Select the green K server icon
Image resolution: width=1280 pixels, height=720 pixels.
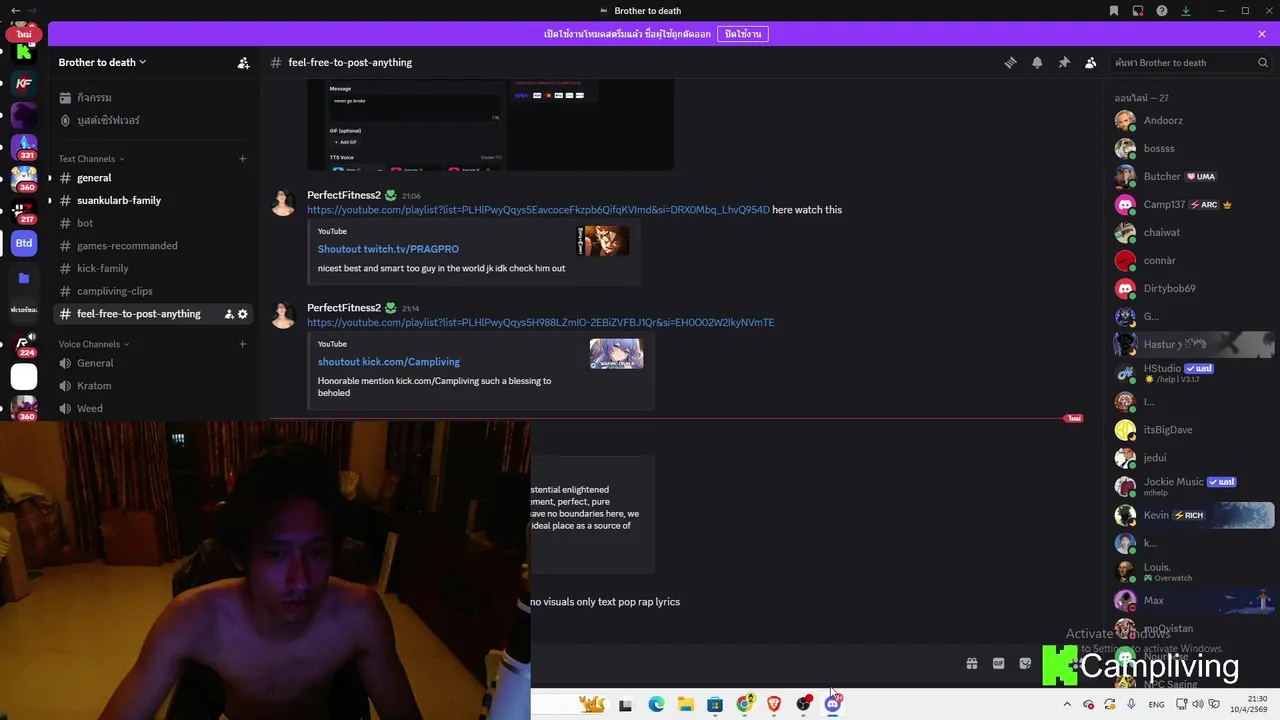[24, 51]
